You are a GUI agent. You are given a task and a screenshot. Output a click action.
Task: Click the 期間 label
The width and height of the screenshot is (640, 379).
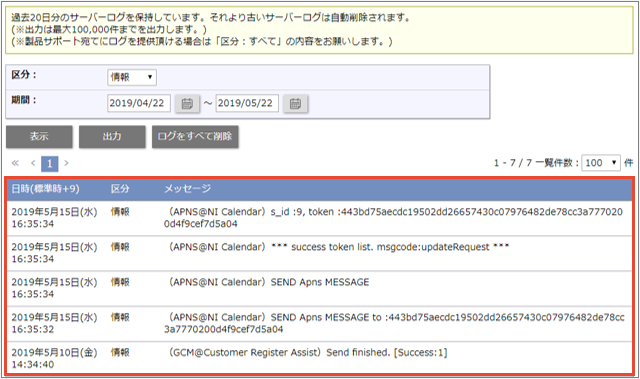pos(24,100)
